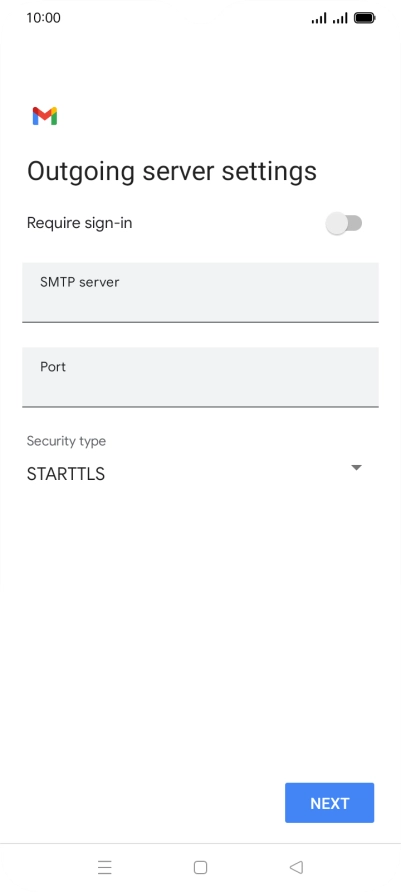The width and height of the screenshot is (401, 892).
Task: Expand the Security type dropdown arrow
Action: tap(357, 468)
